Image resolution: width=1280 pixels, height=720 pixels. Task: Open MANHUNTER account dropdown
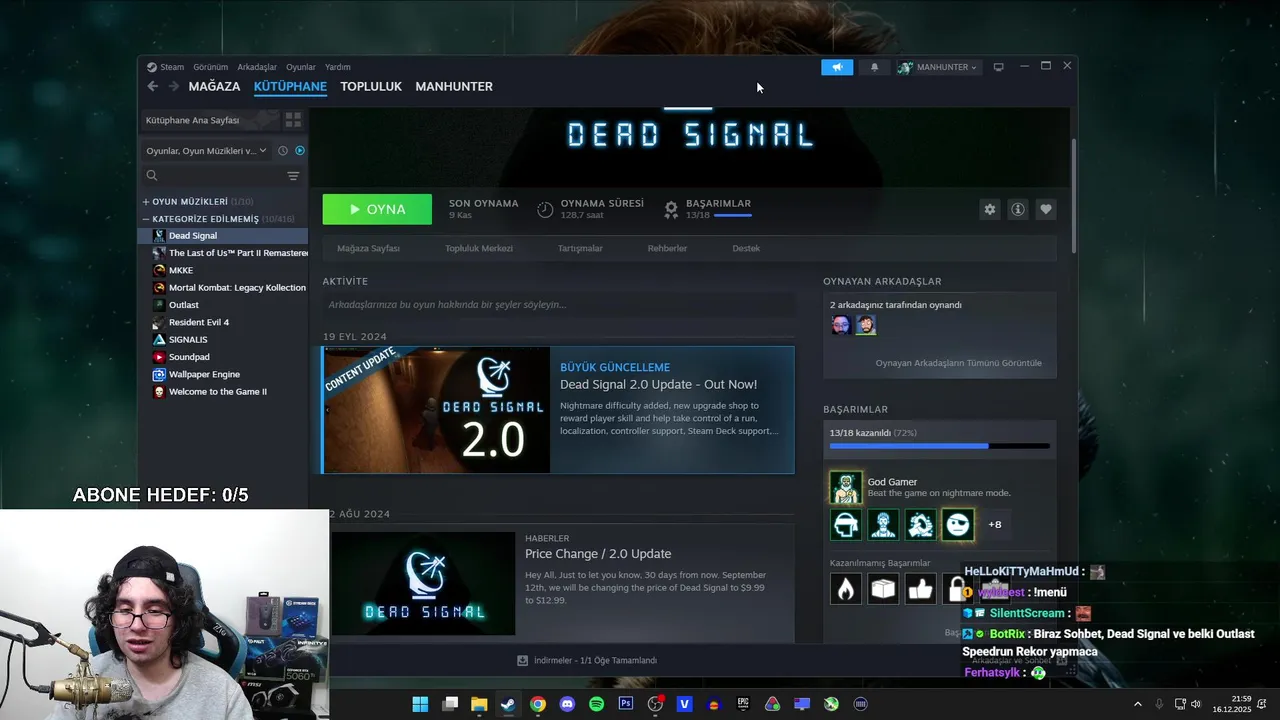tap(938, 67)
